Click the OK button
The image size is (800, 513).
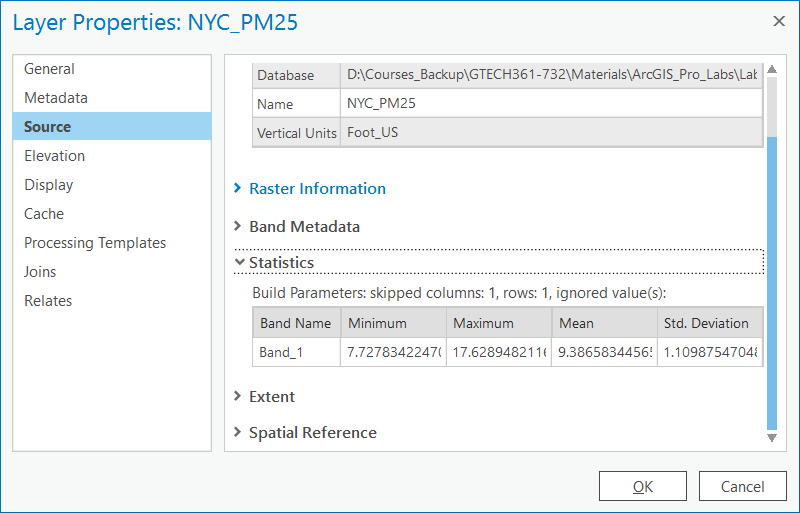click(642, 487)
